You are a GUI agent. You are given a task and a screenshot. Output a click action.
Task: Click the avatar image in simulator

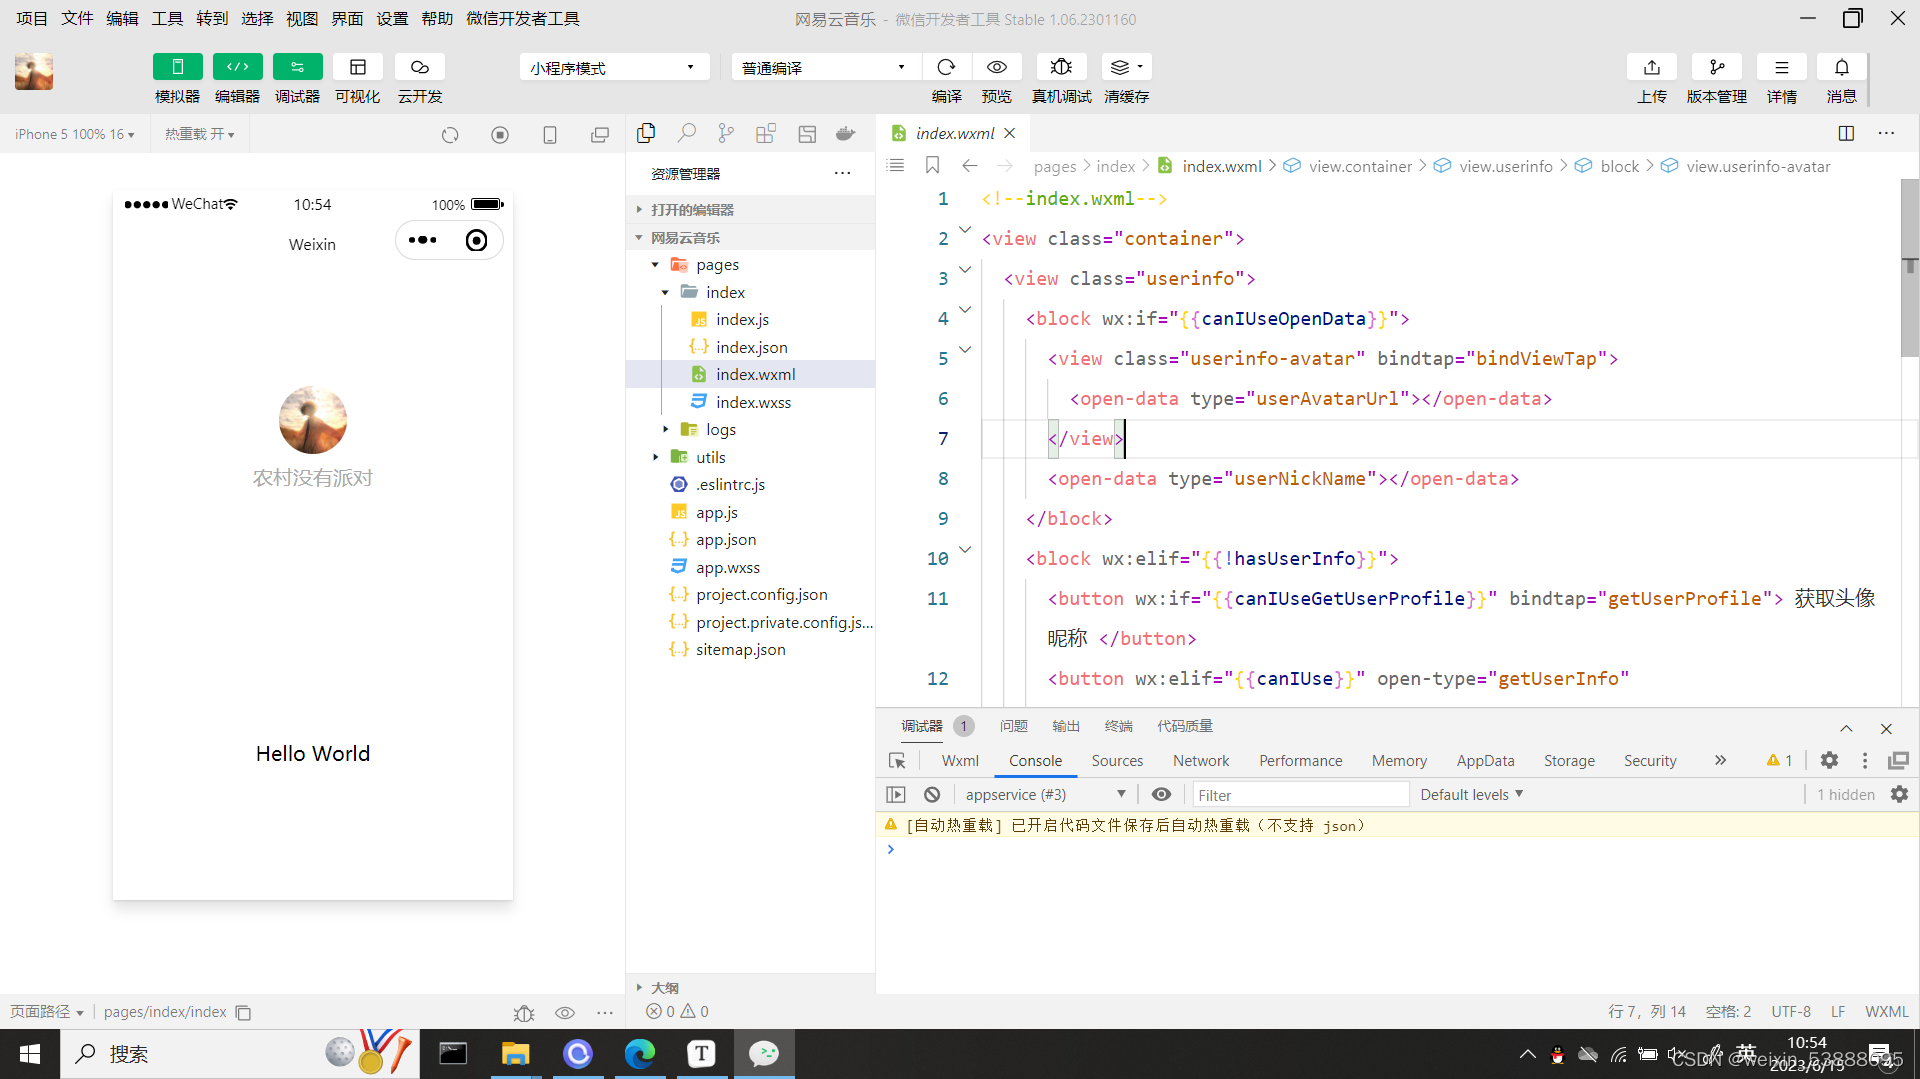click(313, 420)
